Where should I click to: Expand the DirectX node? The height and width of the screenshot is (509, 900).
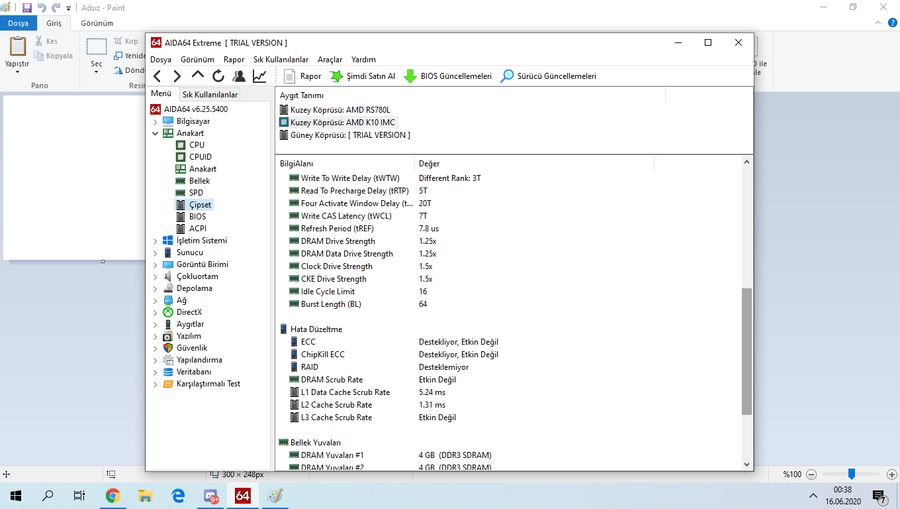point(155,313)
